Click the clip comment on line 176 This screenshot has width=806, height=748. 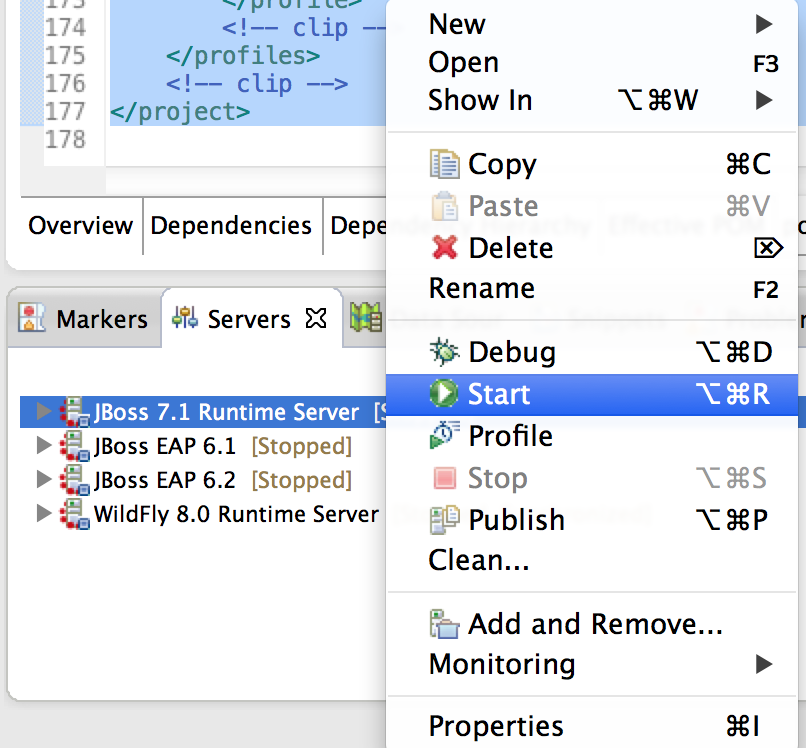click(x=257, y=84)
